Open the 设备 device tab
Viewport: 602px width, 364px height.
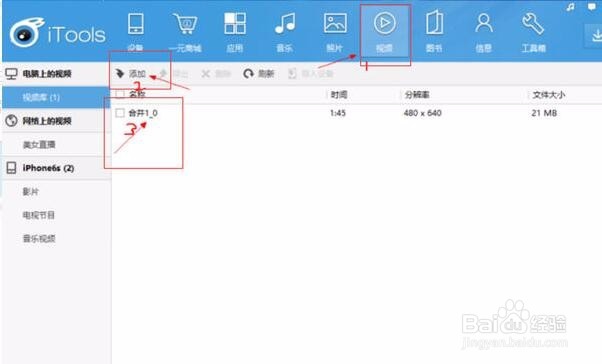[x=136, y=31]
